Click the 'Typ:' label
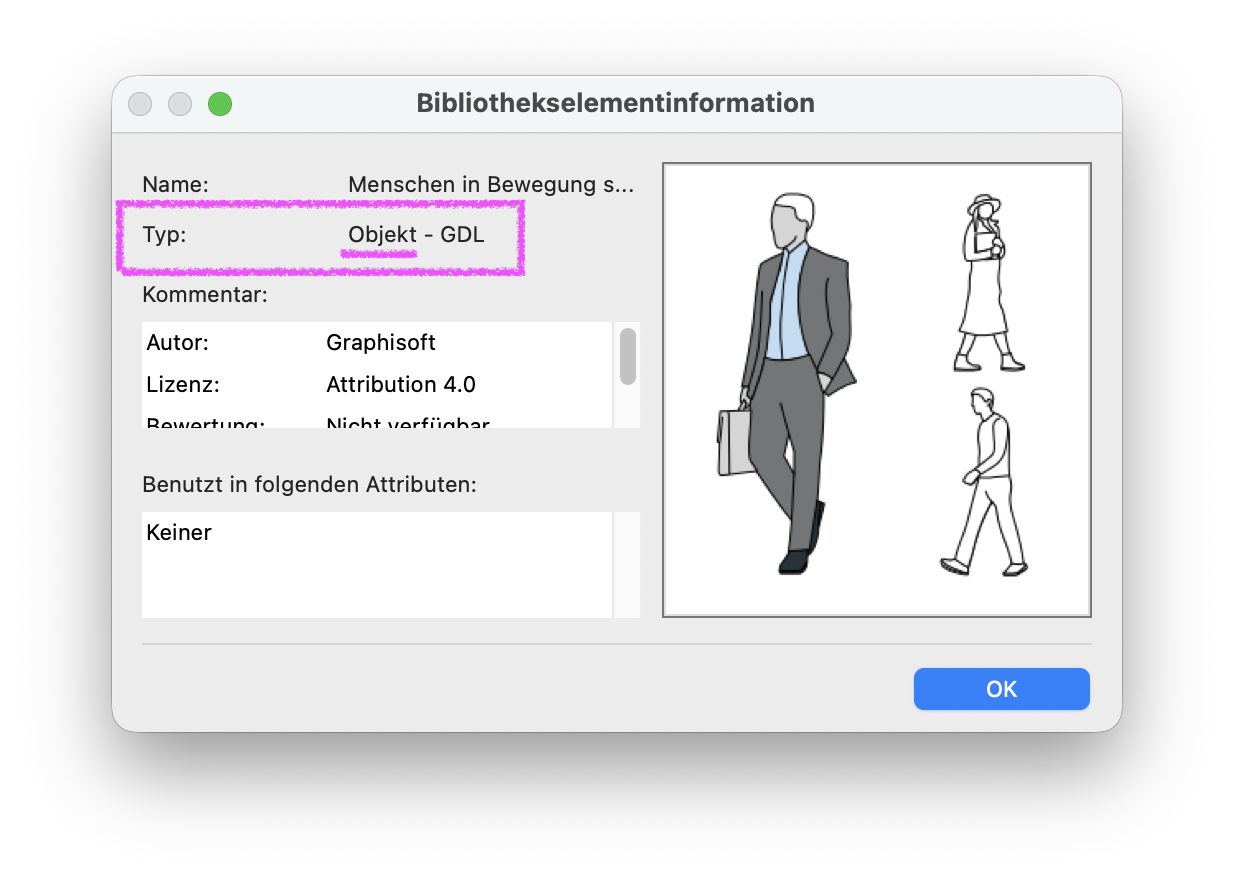Viewport: 1234px width, 880px height. tap(165, 236)
